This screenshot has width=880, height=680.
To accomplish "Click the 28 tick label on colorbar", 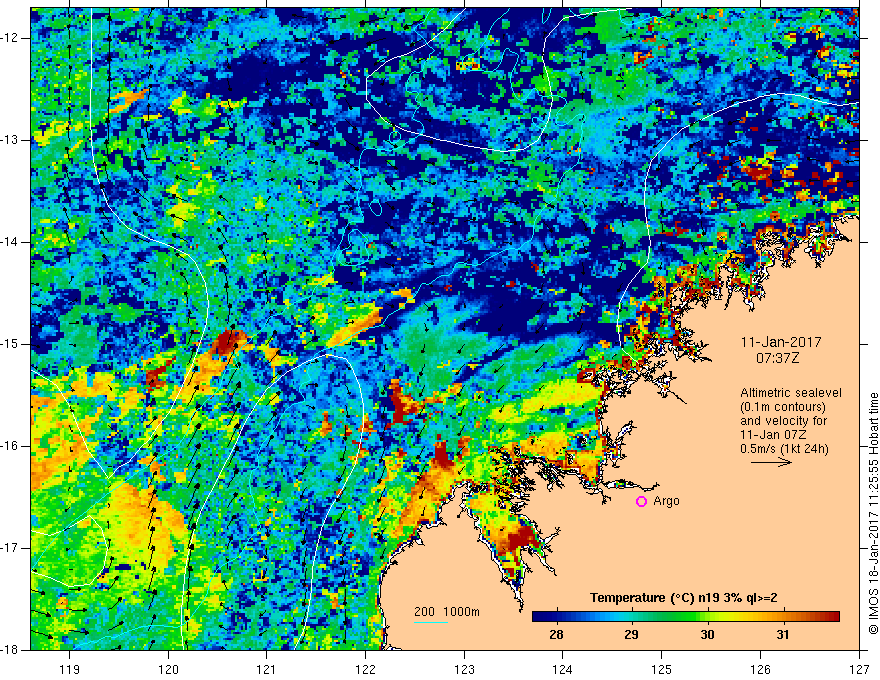I will click(556, 635).
